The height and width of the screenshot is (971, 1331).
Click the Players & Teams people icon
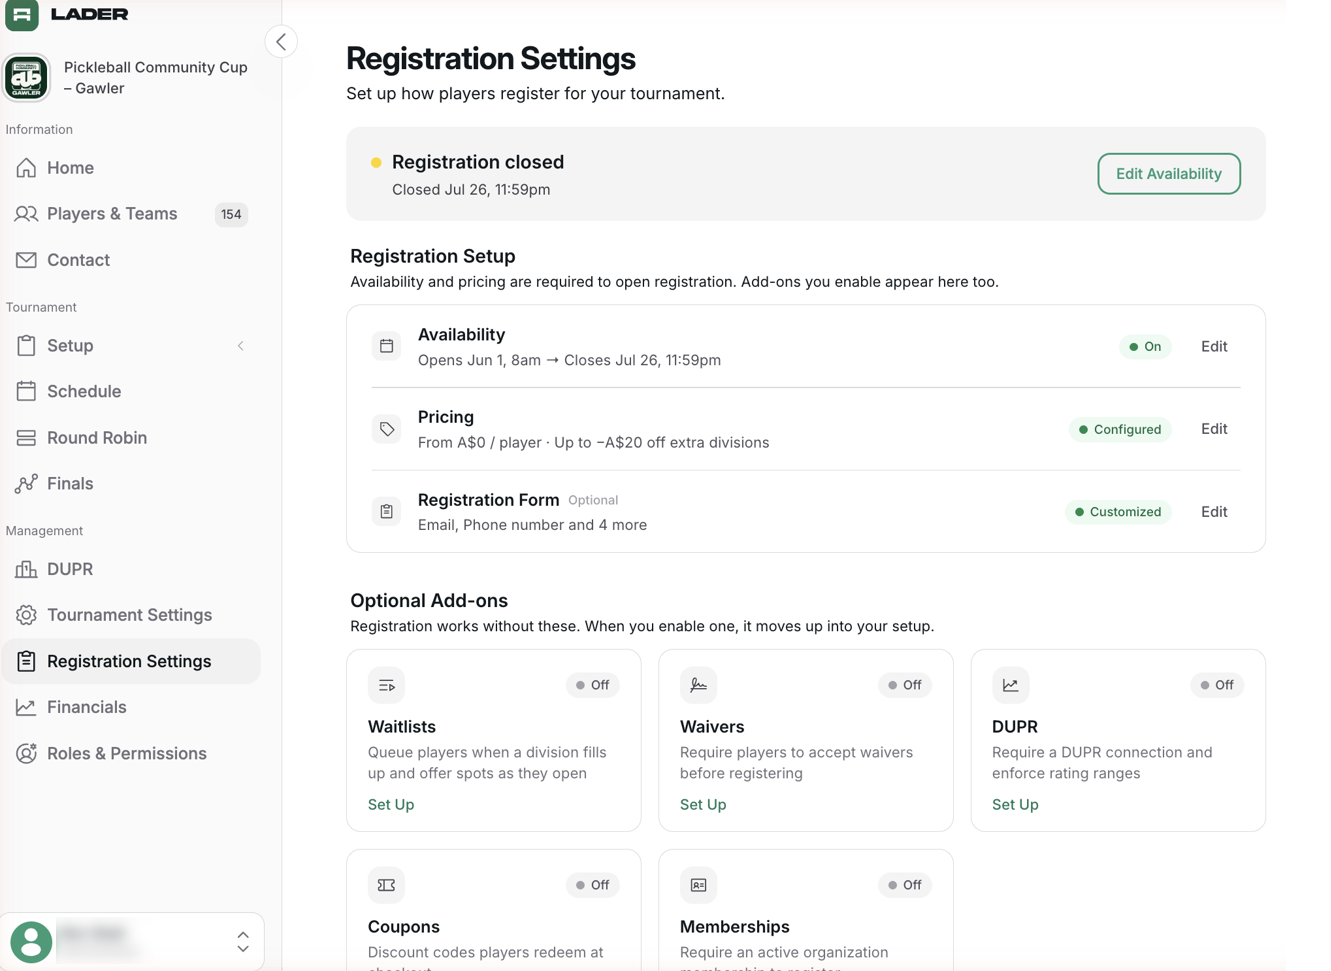pyautogui.click(x=26, y=214)
